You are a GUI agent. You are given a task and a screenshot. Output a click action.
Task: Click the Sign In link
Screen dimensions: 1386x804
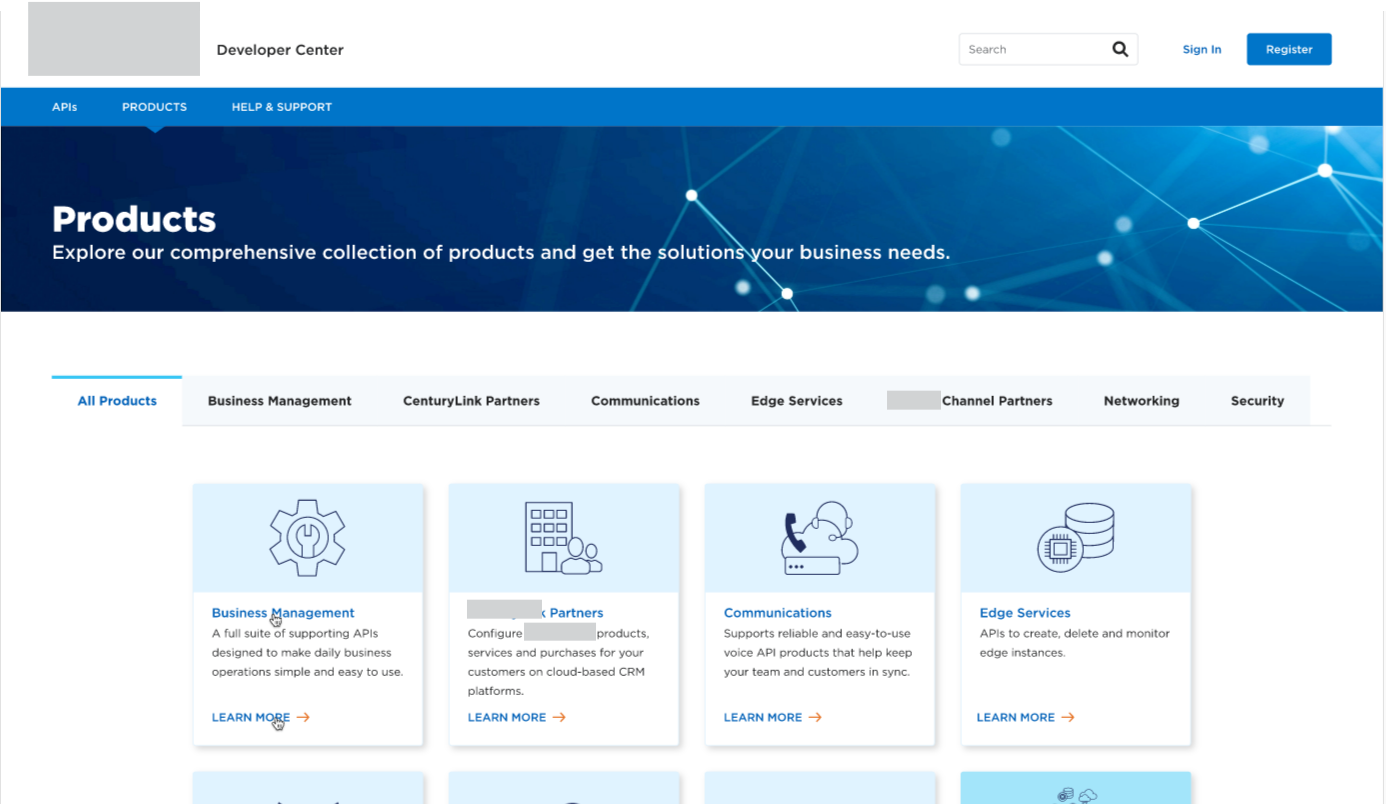pos(1202,49)
